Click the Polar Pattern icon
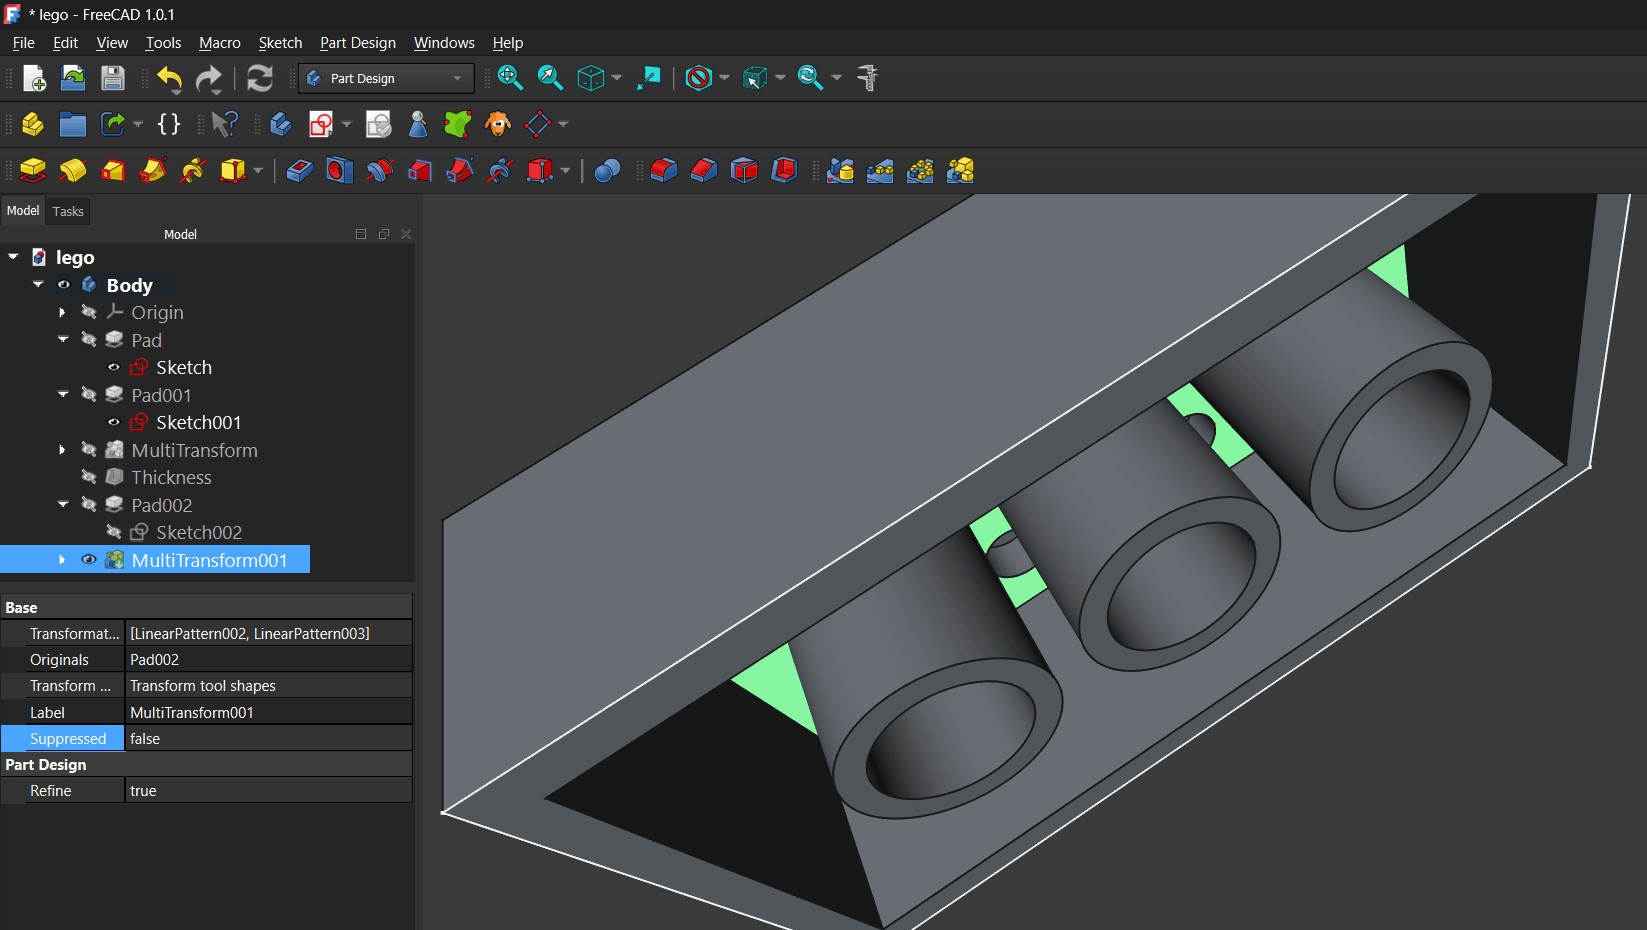Screen dimensions: 1647x930 [920, 171]
